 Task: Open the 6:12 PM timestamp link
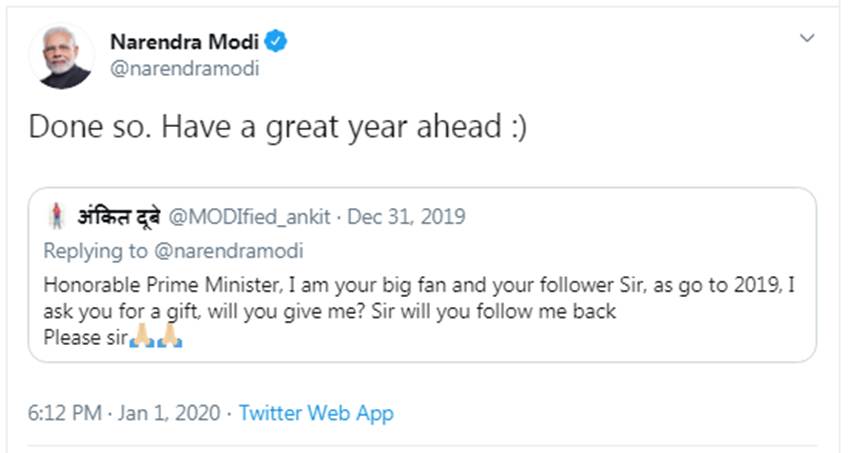(x=62, y=412)
